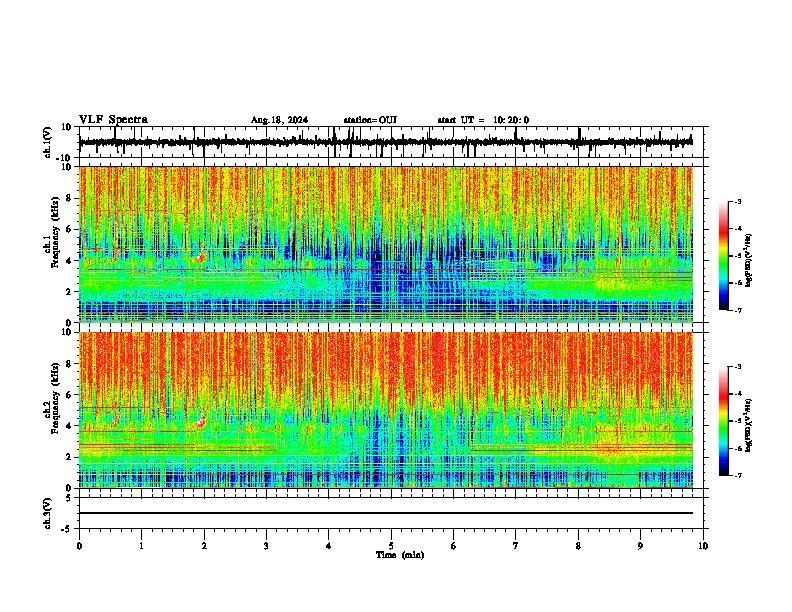
Task: Click the 'start UT = 10:20:0' header text
Action: [483, 120]
